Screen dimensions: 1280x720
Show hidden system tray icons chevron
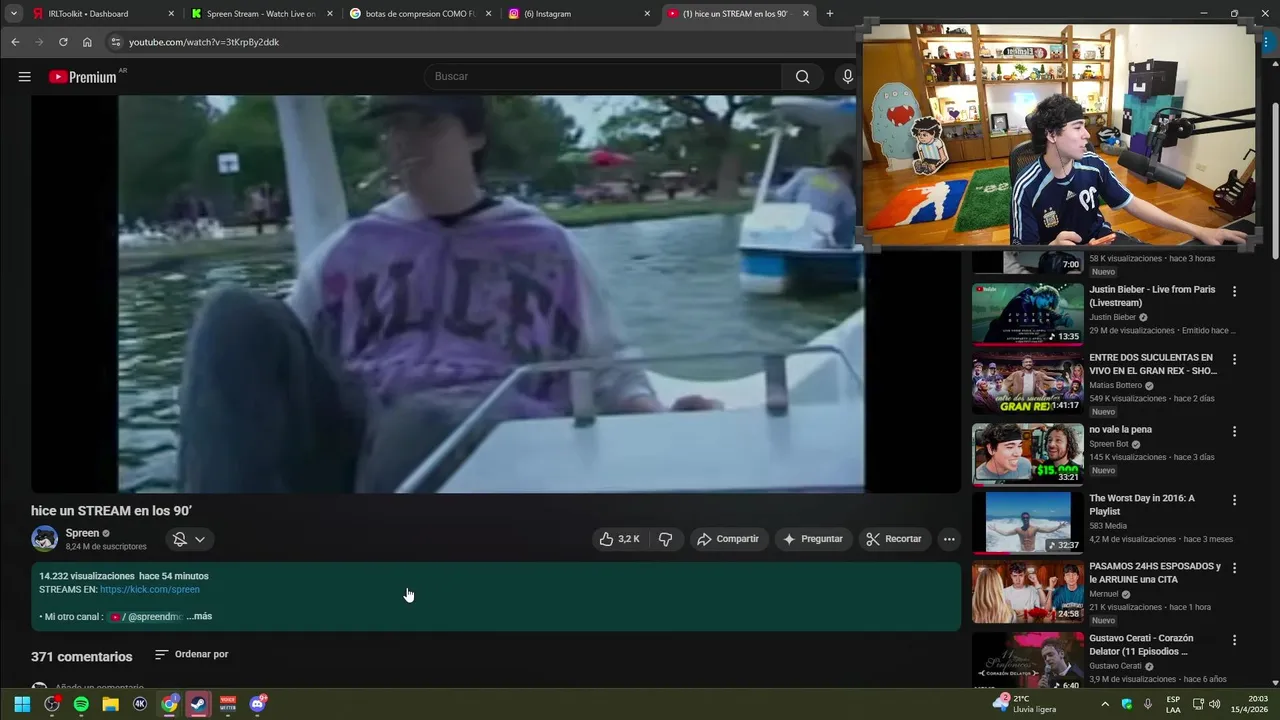tap(1105, 704)
